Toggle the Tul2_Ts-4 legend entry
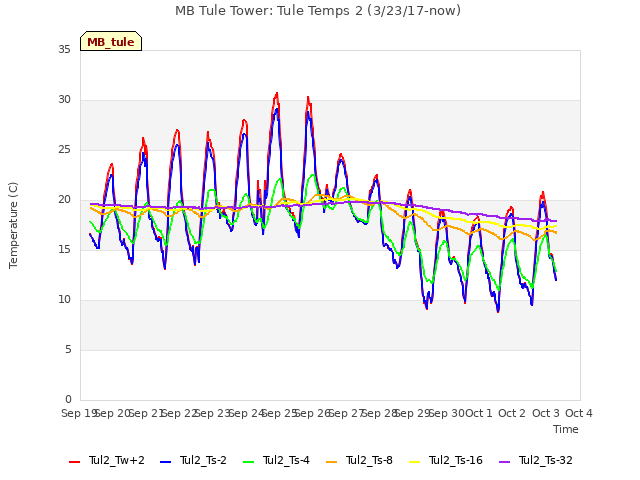640x480 pixels. 276,460
